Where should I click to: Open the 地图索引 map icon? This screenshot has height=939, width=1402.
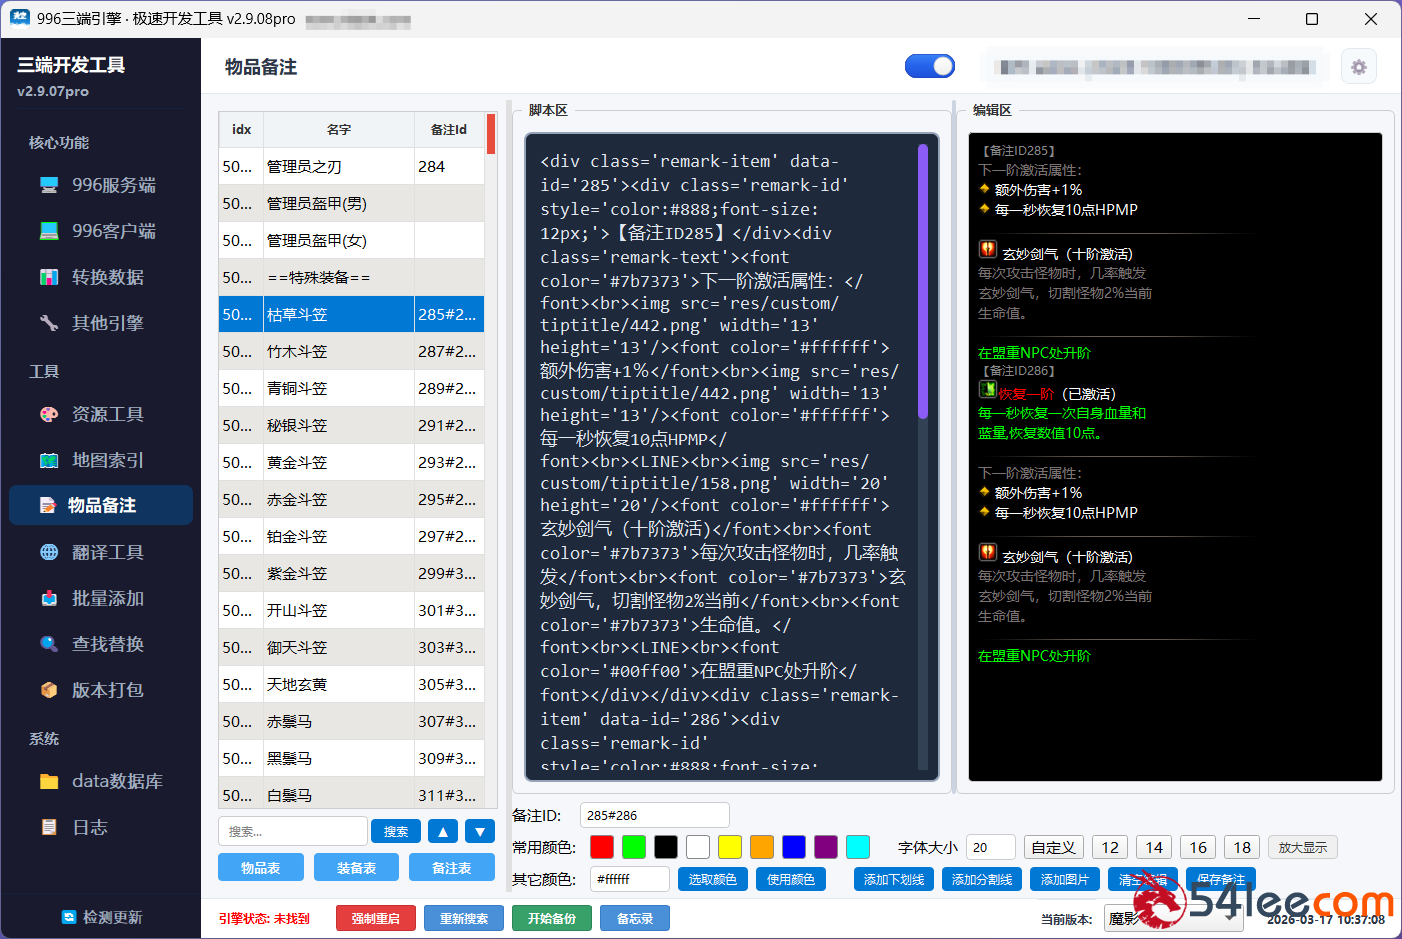point(49,460)
